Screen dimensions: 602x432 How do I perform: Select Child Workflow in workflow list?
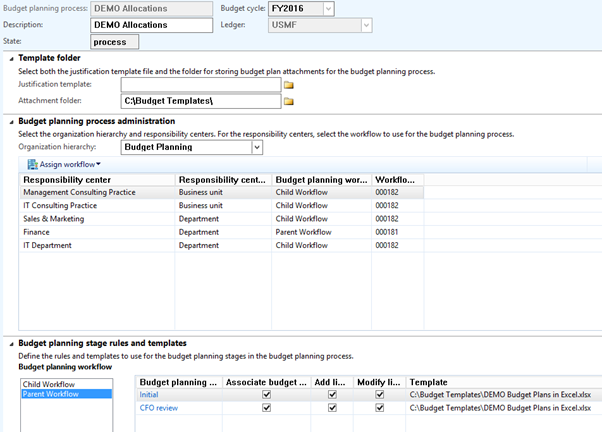tap(50, 382)
